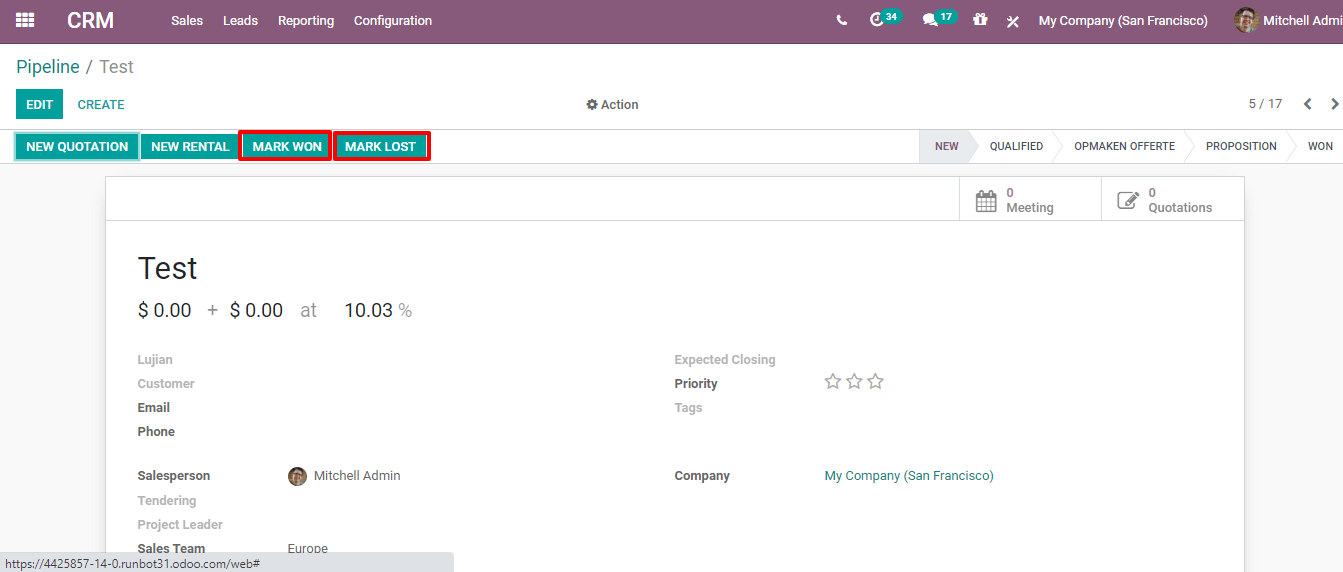Click the Phone field label
Screen dimensions: 1343x572
156,432
